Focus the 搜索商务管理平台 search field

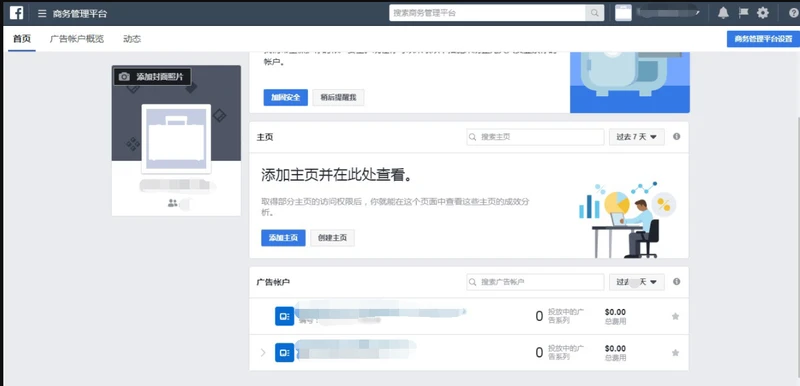coord(487,13)
